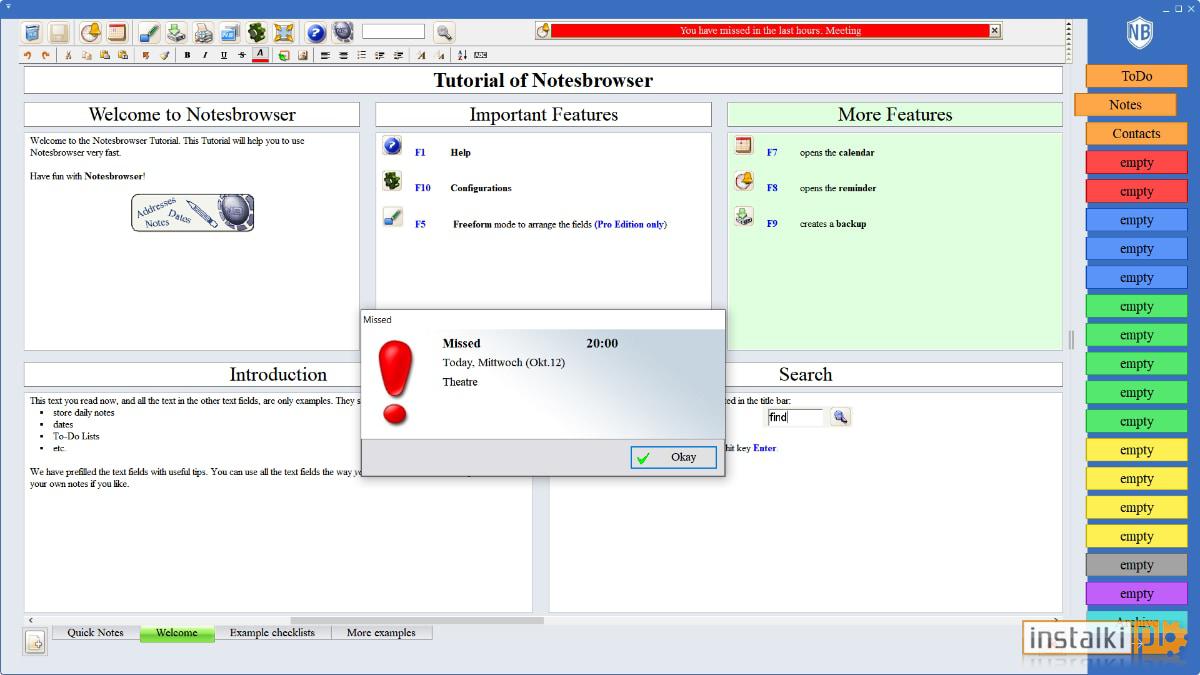
Task: Open the reminder from the toolbar bell-clock icon
Action: 91,32
